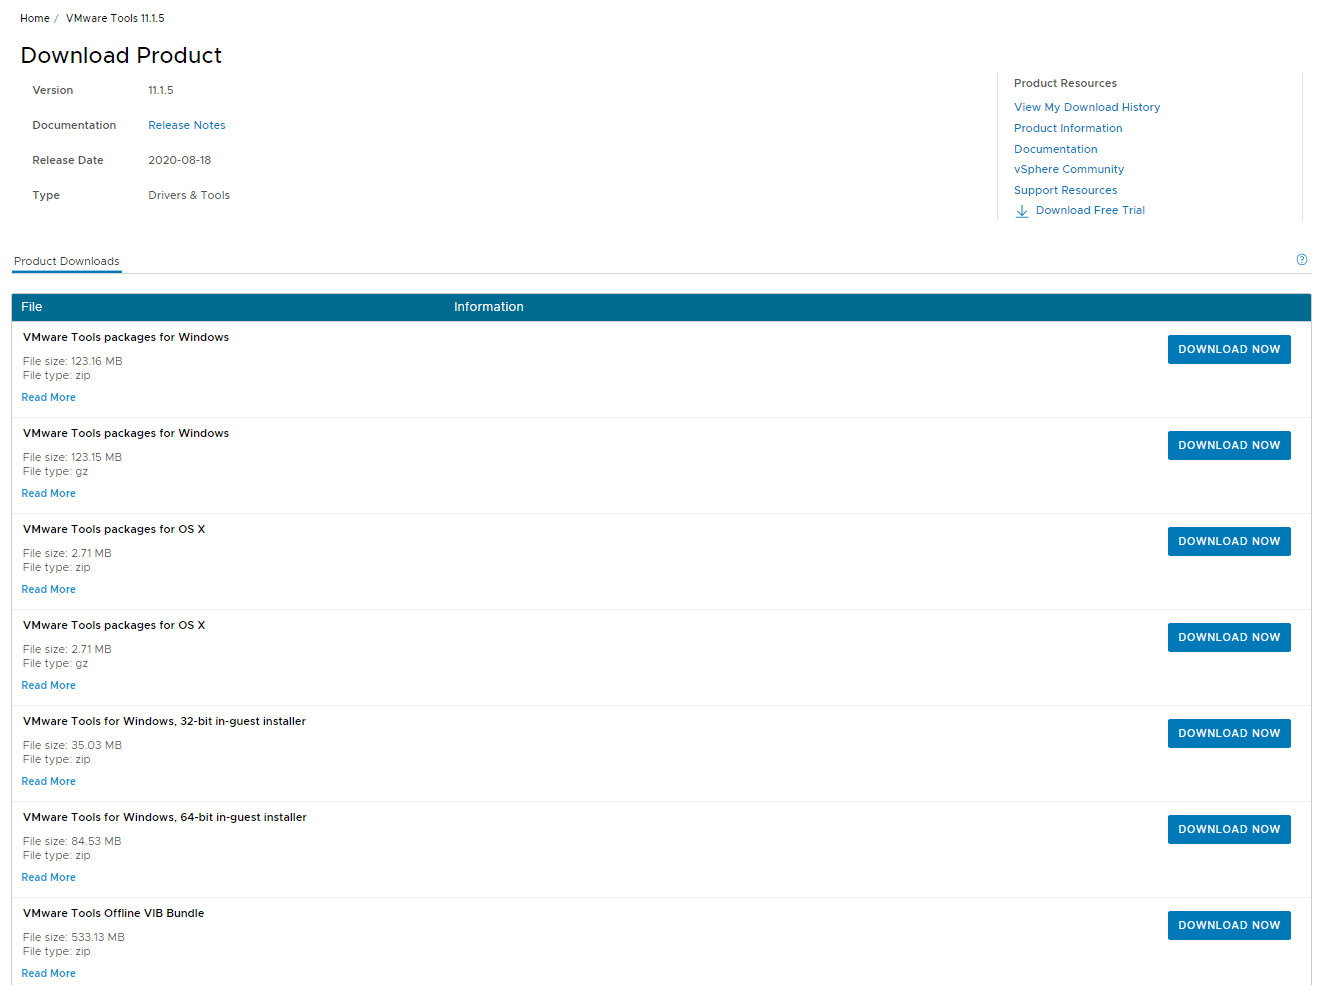Download the Offline VIB Bundle

[x=1229, y=925]
